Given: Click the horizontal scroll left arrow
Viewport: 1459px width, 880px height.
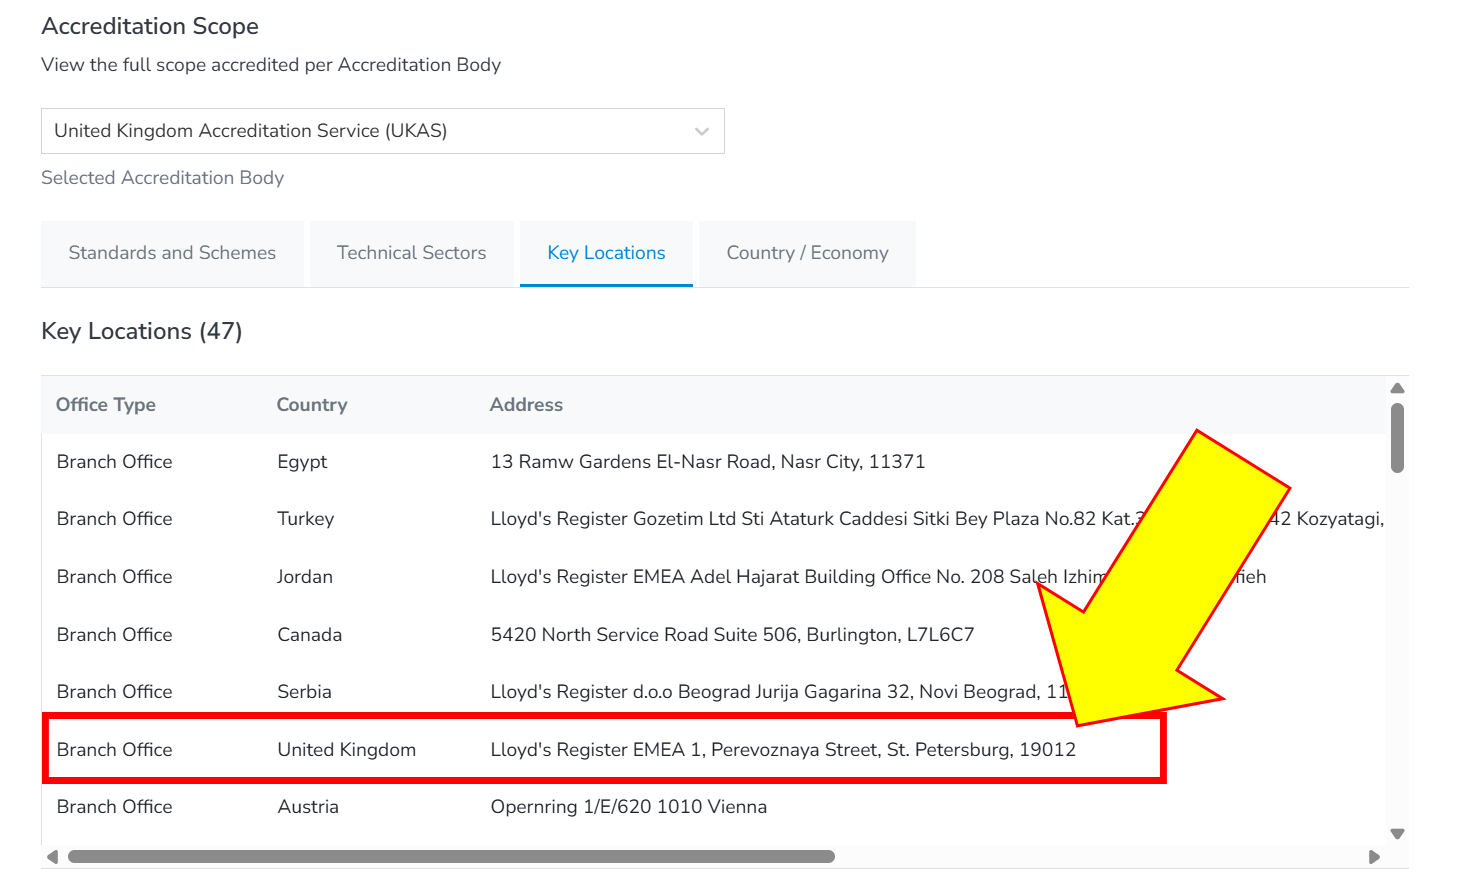Looking at the screenshot, I should (x=52, y=857).
